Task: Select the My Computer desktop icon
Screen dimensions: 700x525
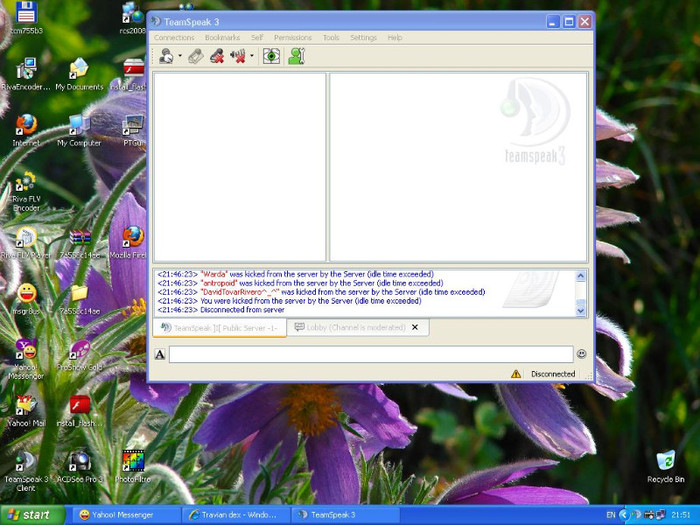Action: 79,130
